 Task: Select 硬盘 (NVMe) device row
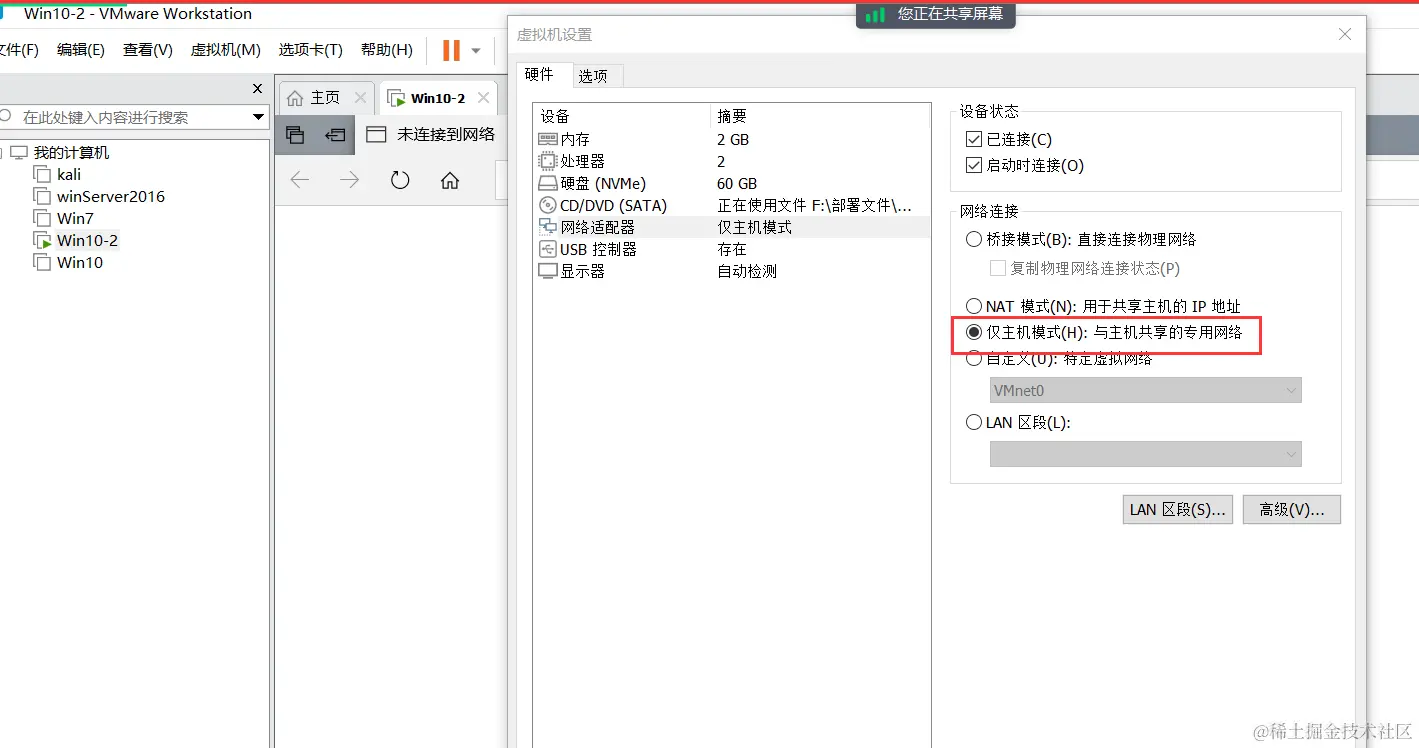pos(731,184)
